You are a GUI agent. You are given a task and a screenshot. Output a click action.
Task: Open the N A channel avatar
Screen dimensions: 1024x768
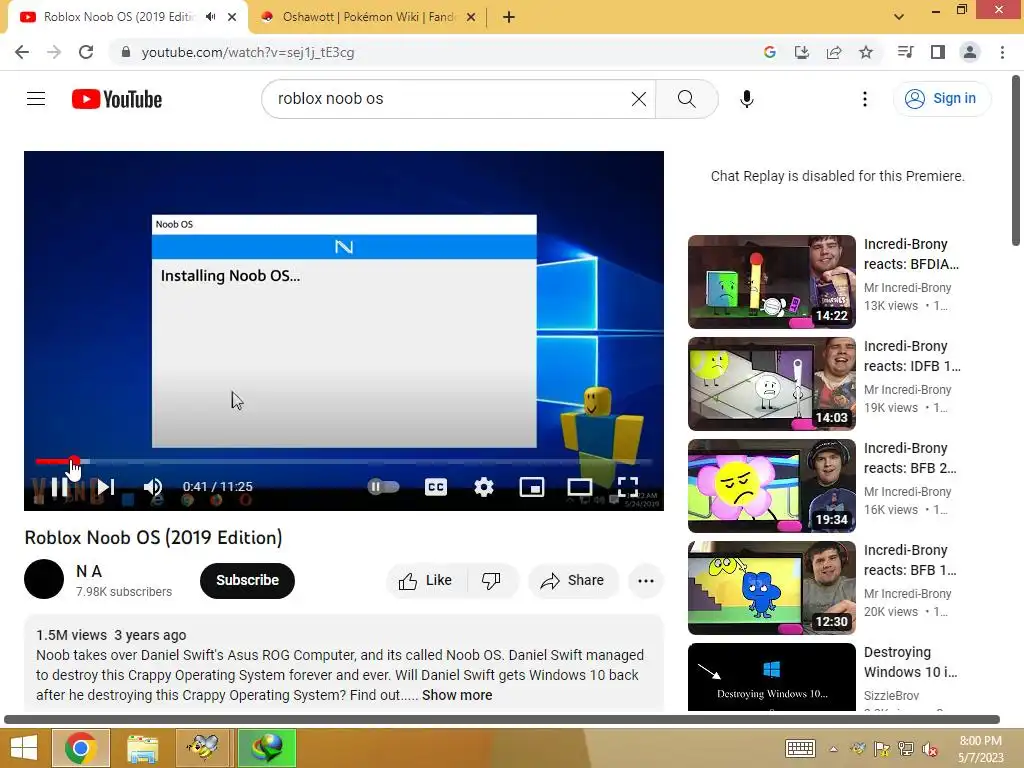pos(44,579)
